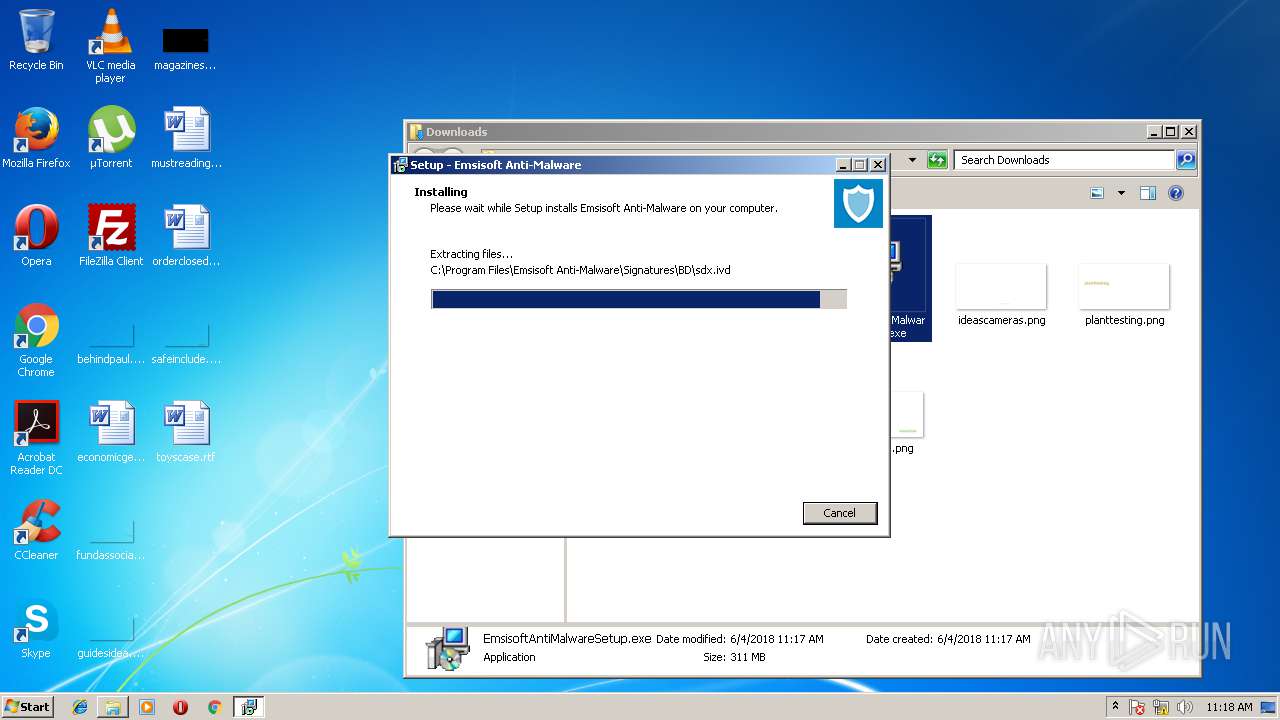
Task: Select the safeinclude desktop file
Action: 186,341
